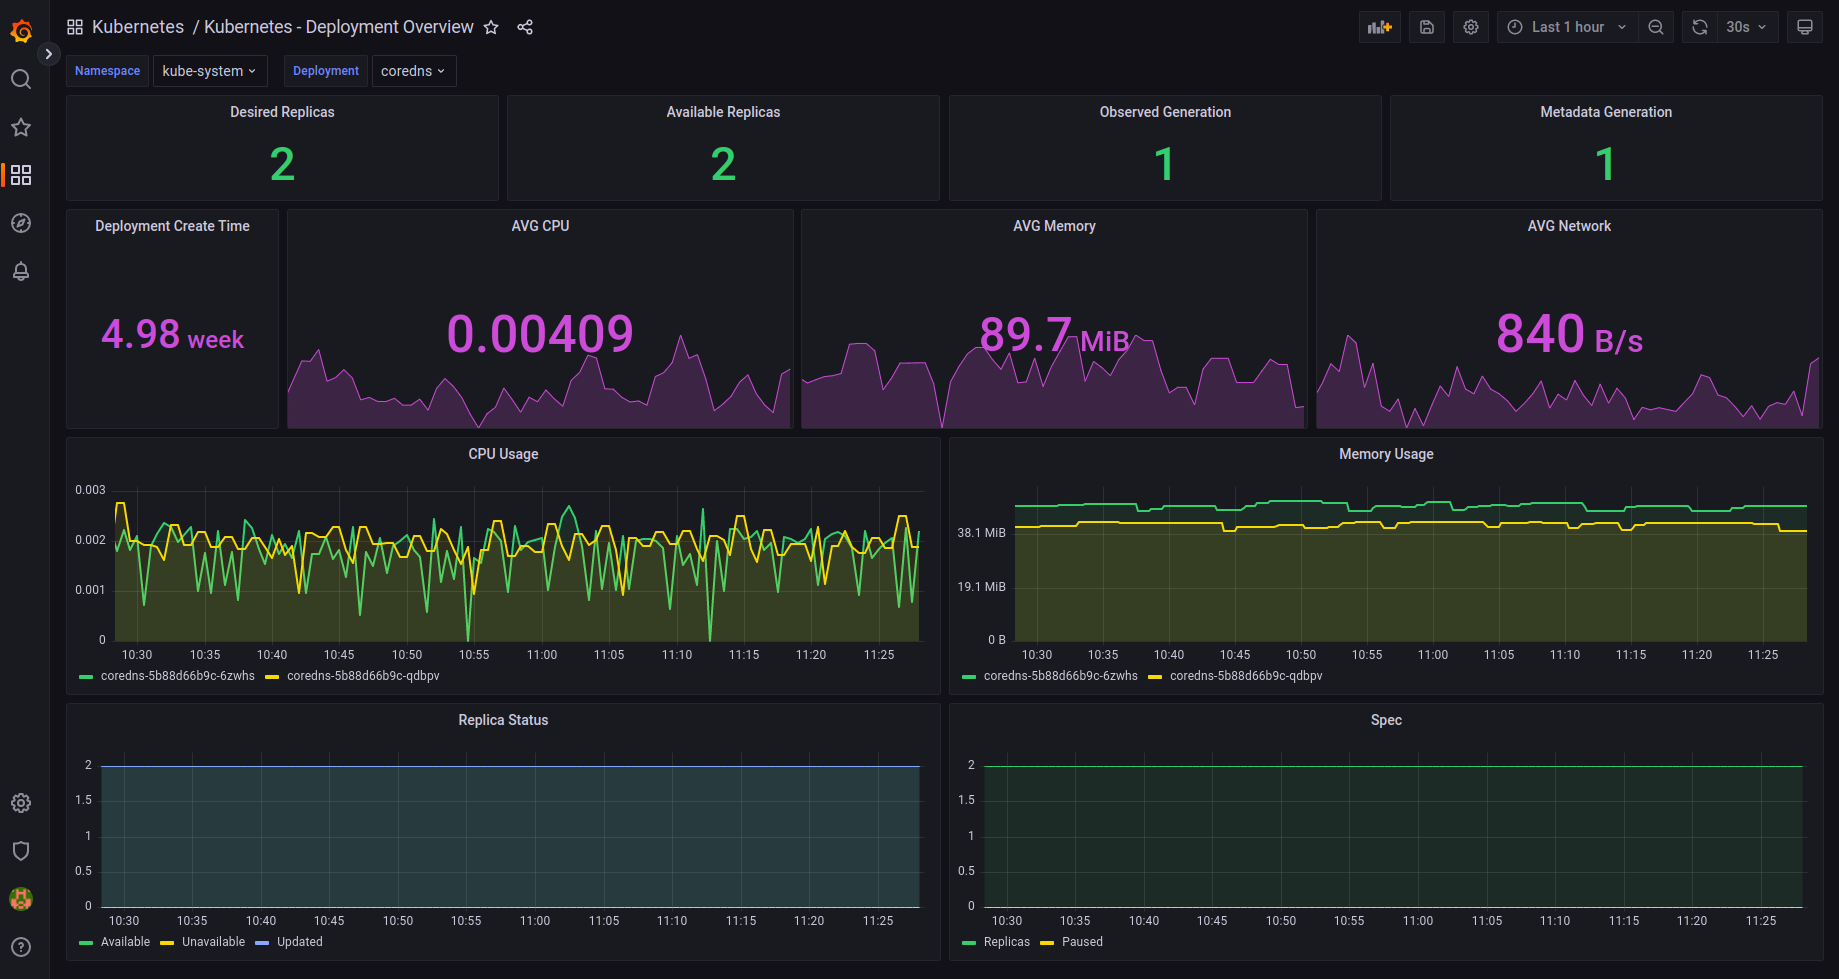Click the yellow qdbpv swatch in Memory Usage
This screenshot has width=1839, height=979.
(x=1155, y=677)
